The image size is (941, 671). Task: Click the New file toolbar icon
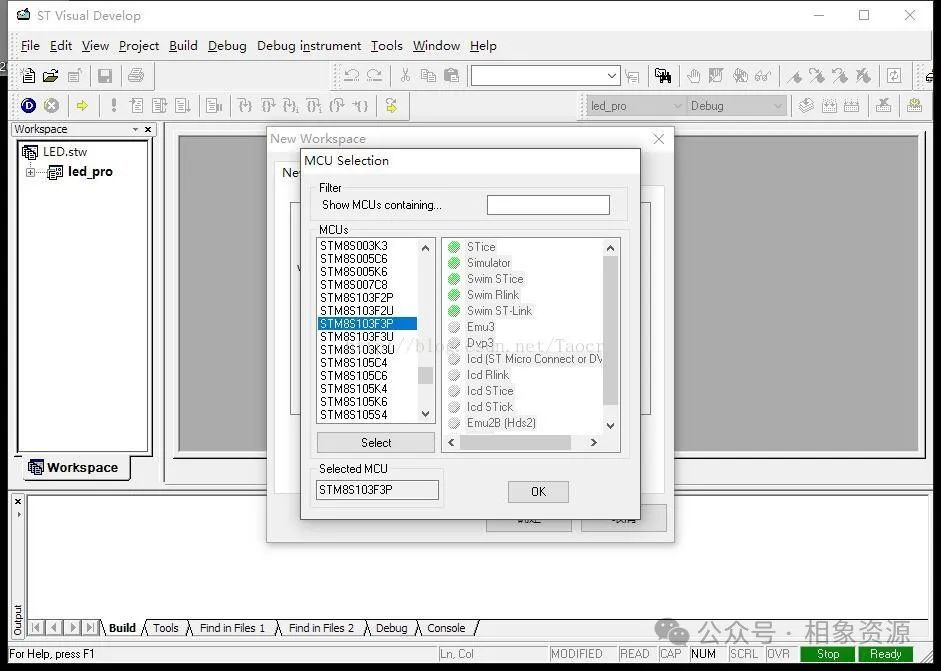point(28,76)
